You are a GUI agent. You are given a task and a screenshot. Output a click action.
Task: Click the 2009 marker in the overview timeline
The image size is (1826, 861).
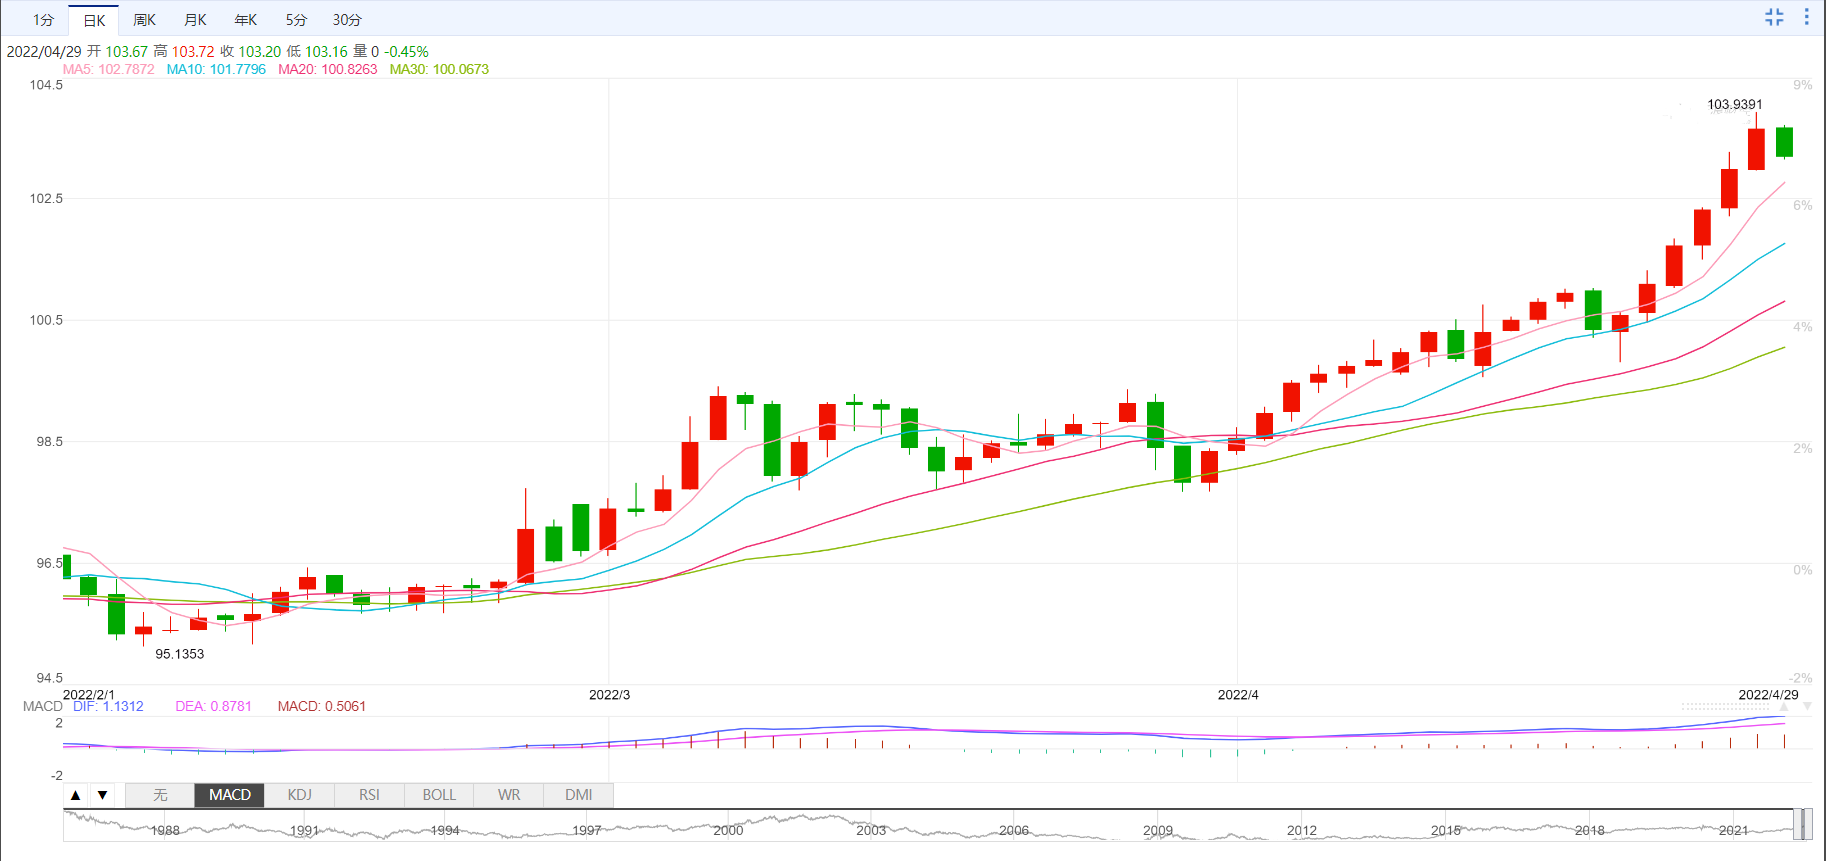[1158, 831]
